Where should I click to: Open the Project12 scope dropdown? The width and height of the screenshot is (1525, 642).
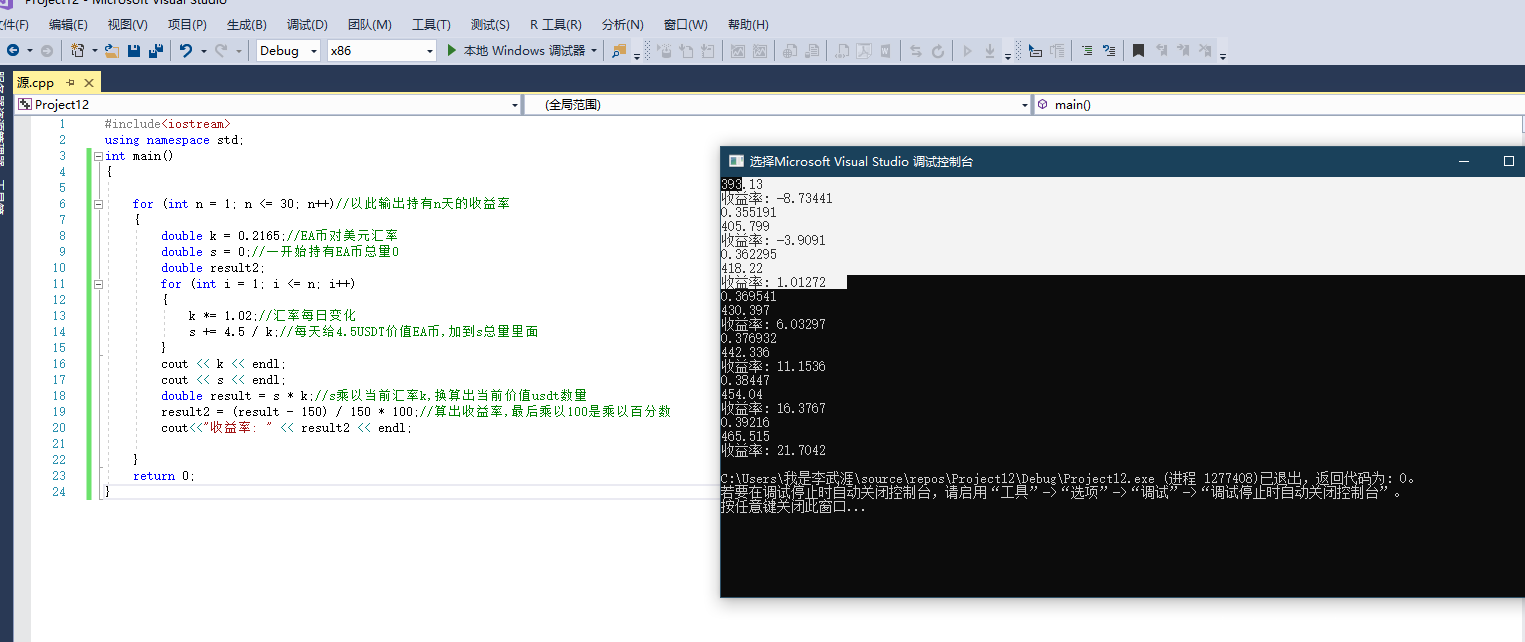coord(270,104)
